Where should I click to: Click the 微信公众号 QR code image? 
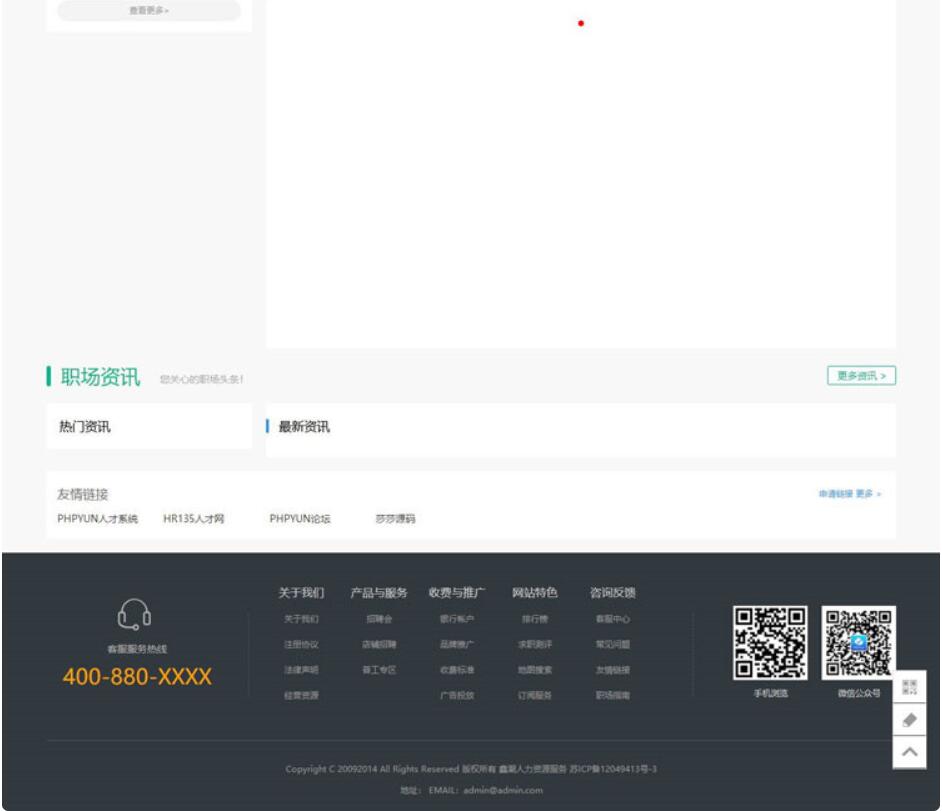[858, 643]
